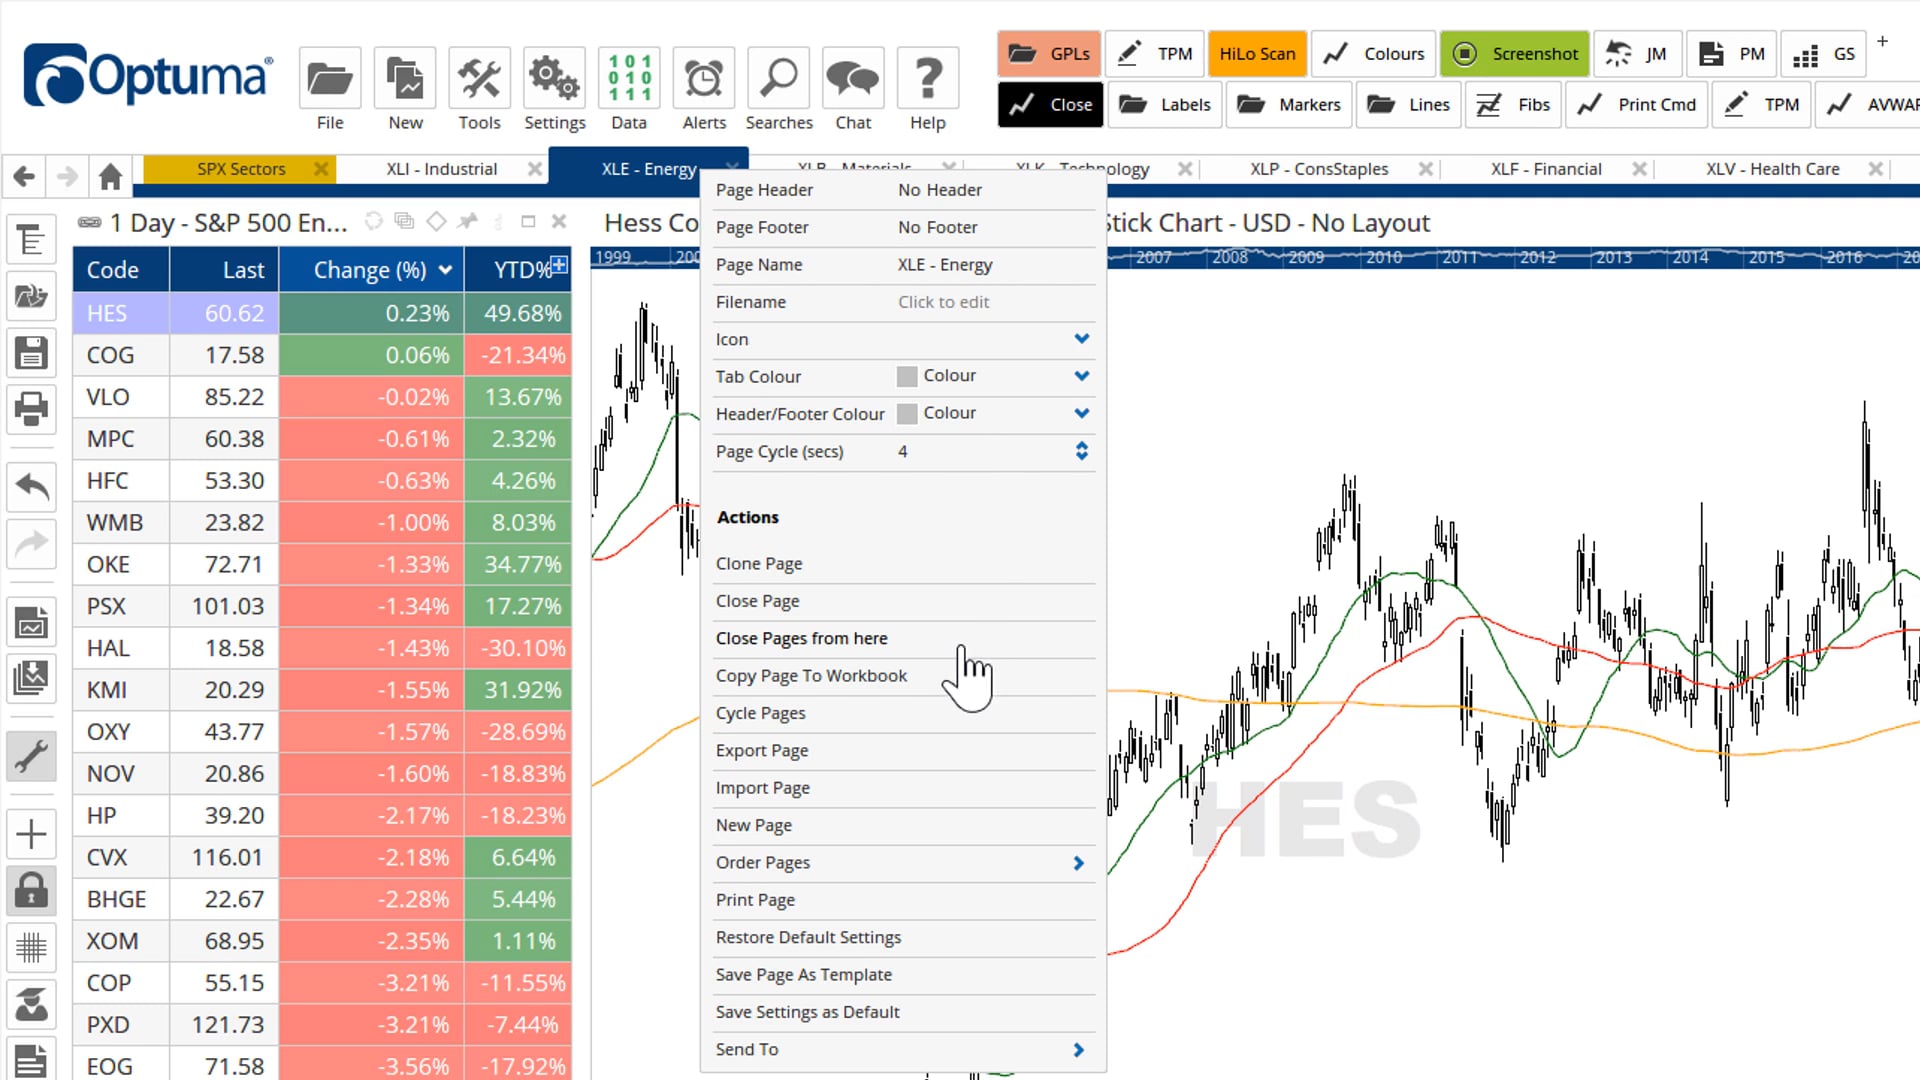The height and width of the screenshot is (1080, 1920).
Task: Click the Home icon
Action: (x=110, y=177)
